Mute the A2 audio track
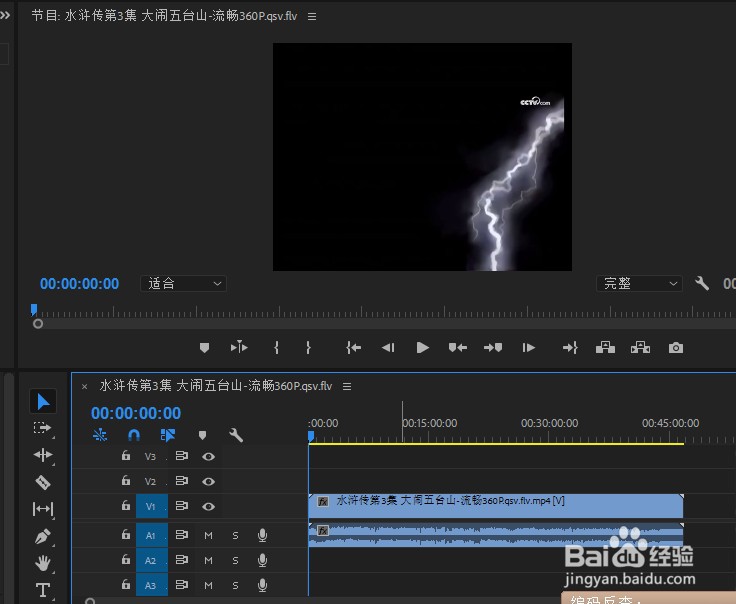The height and width of the screenshot is (604, 736). [x=208, y=560]
